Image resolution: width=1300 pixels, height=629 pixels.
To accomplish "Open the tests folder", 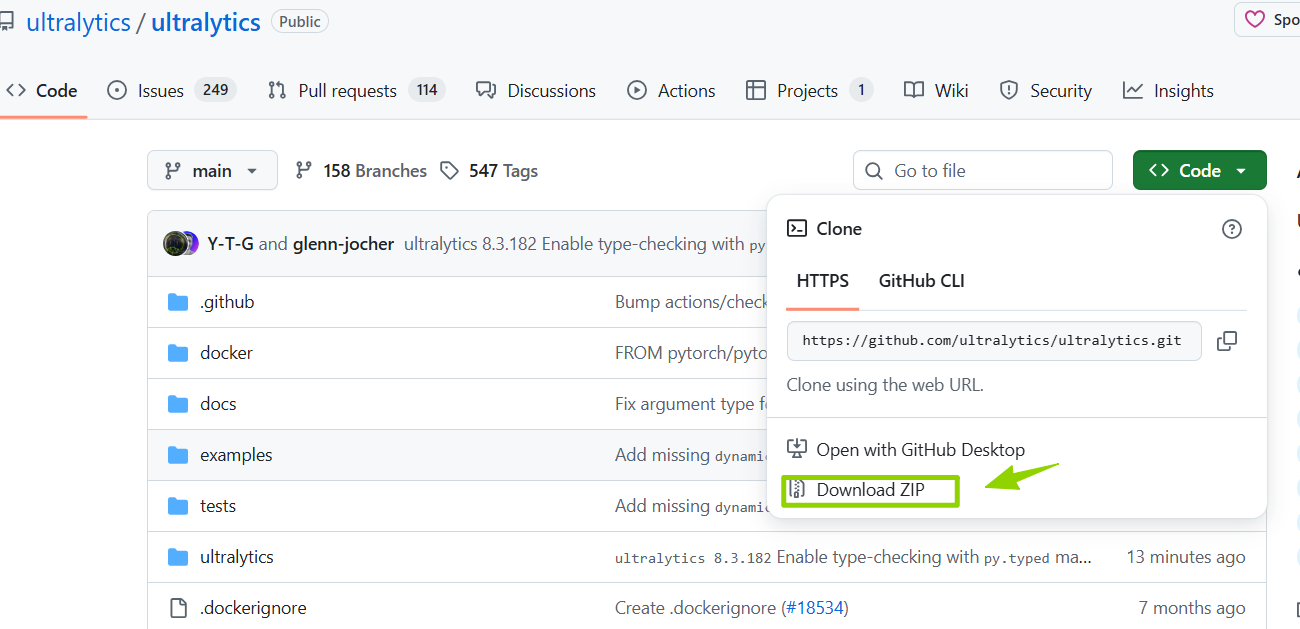I will point(218,506).
